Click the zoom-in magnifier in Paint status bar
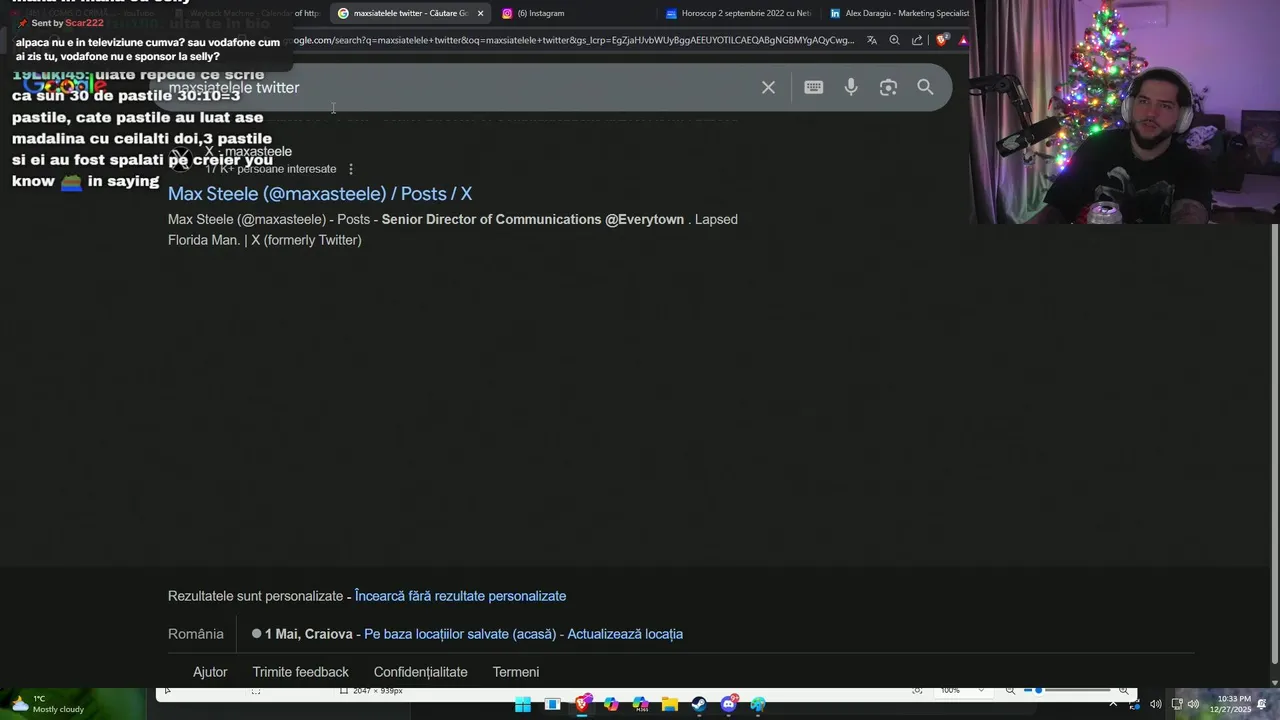Image resolution: width=1280 pixels, height=720 pixels. click(x=1123, y=690)
